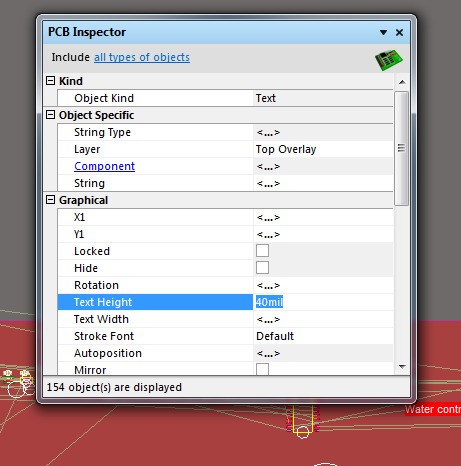Toggle the Locked checkbox
461x466 pixels.
262,251
